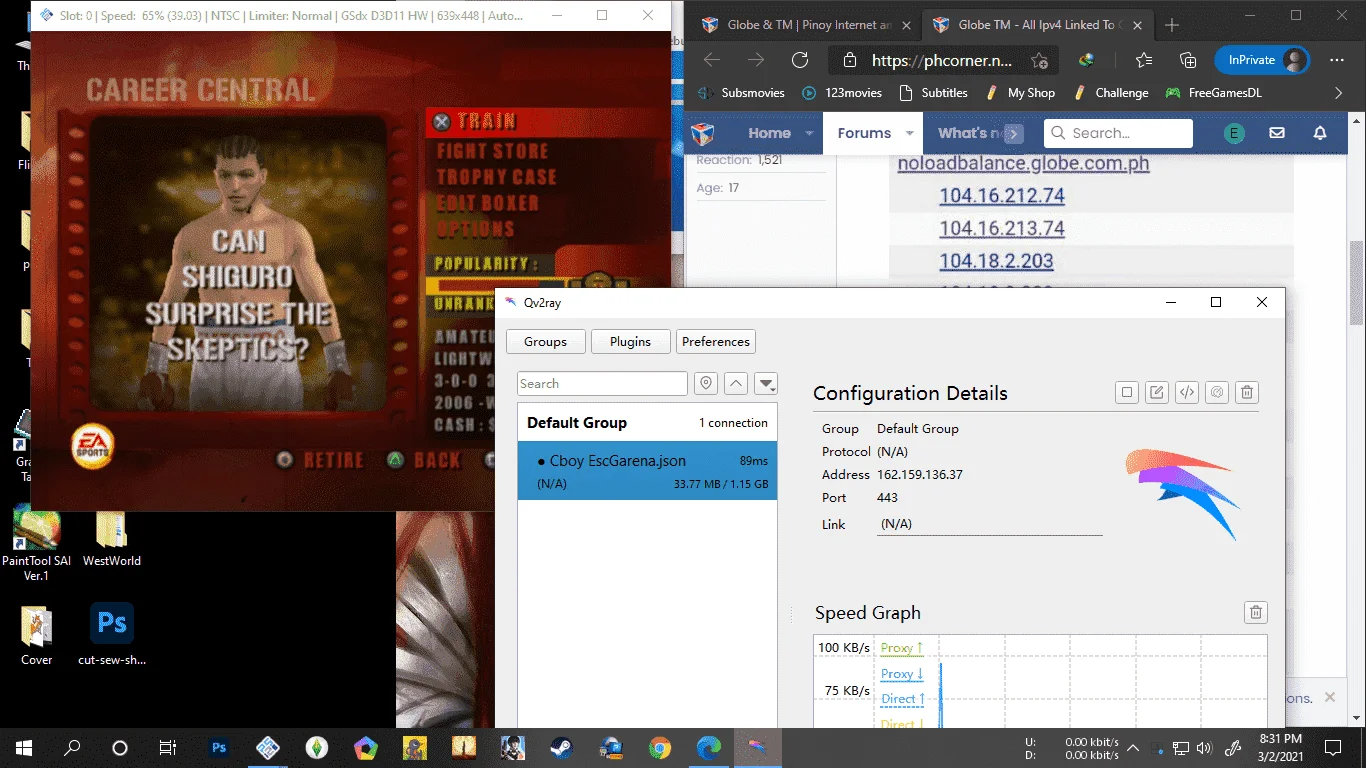Open the Subtitles bookmark
Screen dimensions: 1366x768
pyautogui.click(x=933, y=93)
